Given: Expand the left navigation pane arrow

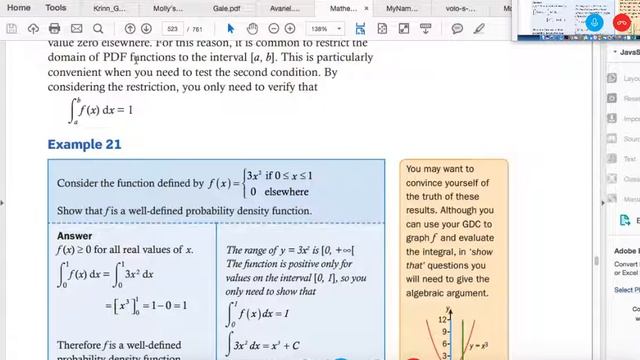Looking at the screenshot, I should pyautogui.click(x=2, y=202).
